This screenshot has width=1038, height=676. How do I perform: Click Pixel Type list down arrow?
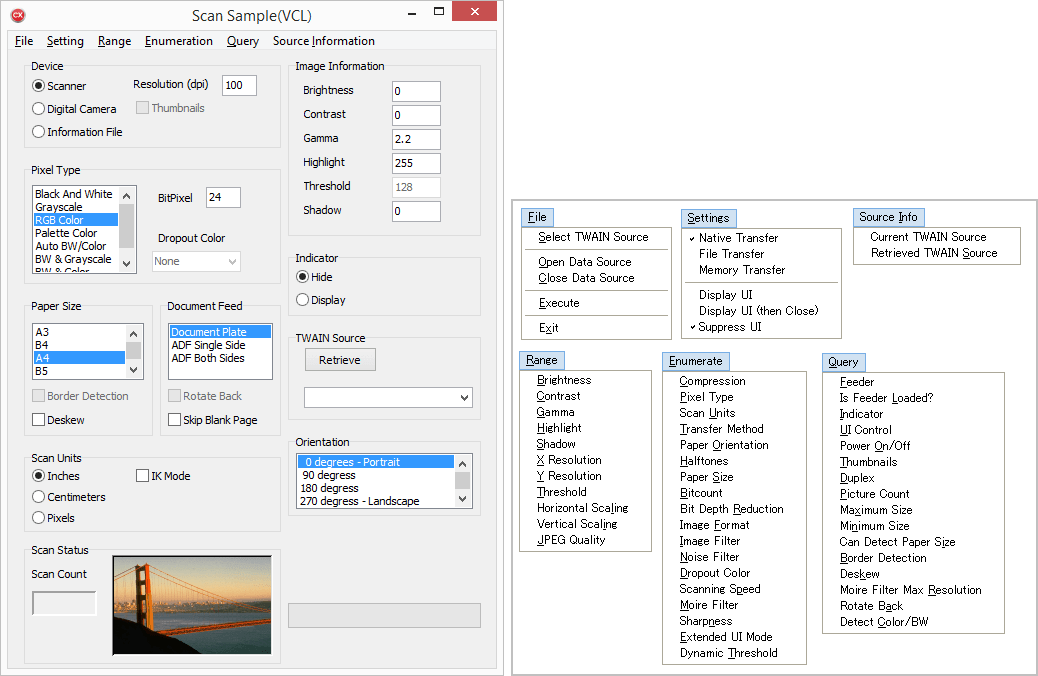click(127, 263)
